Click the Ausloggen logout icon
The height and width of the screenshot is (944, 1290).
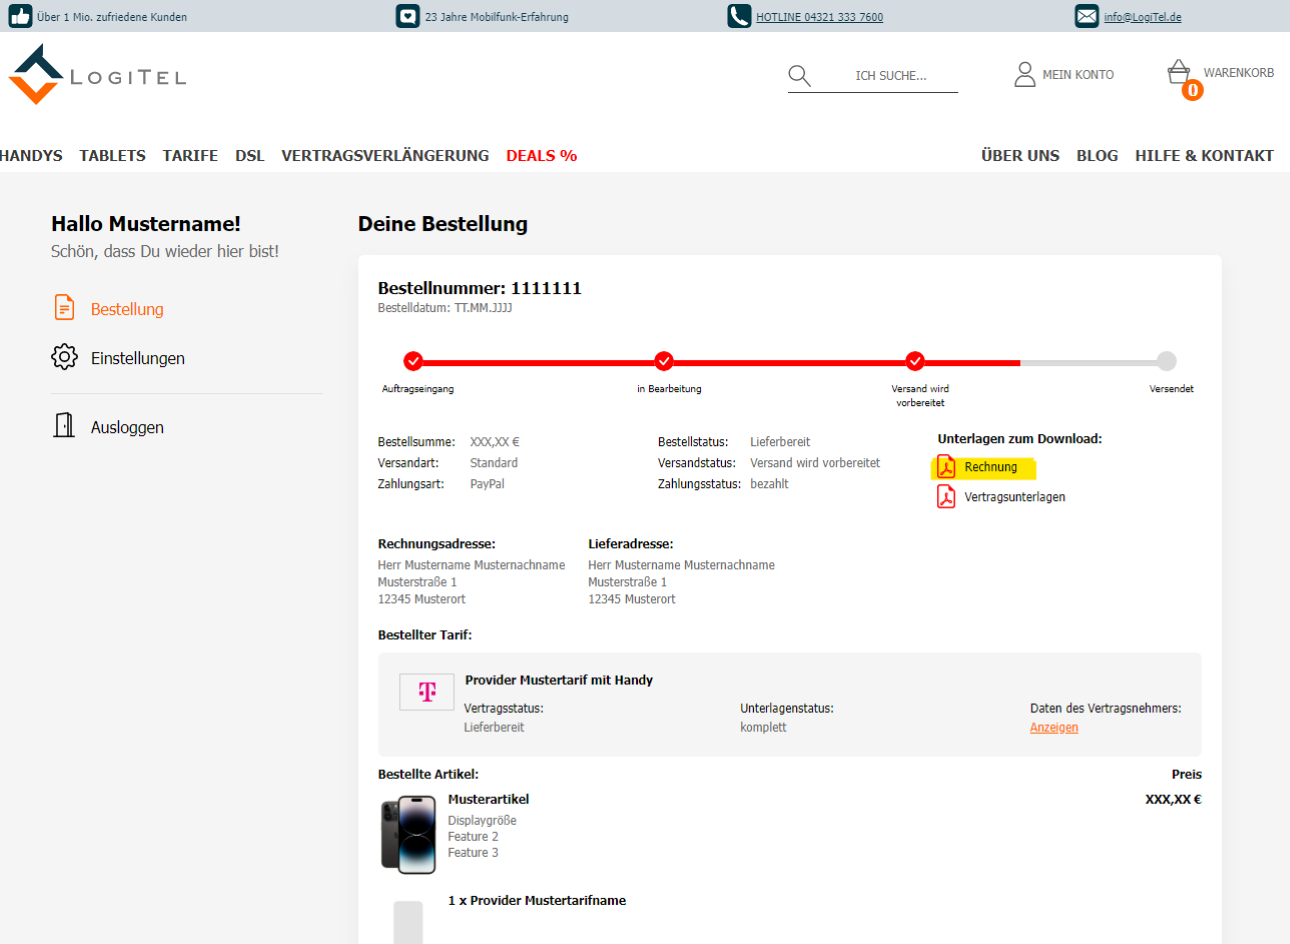tap(64, 425)
